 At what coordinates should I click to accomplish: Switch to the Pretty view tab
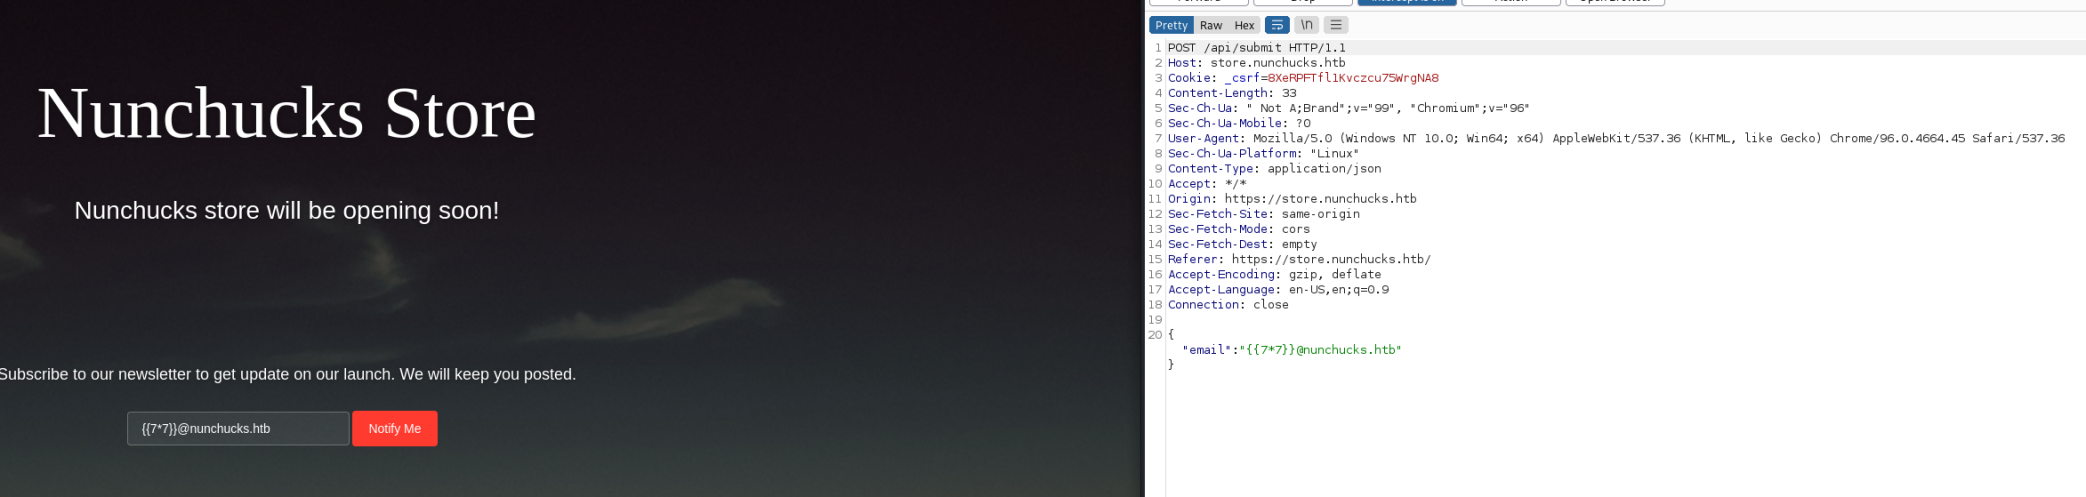(1171, 25)
